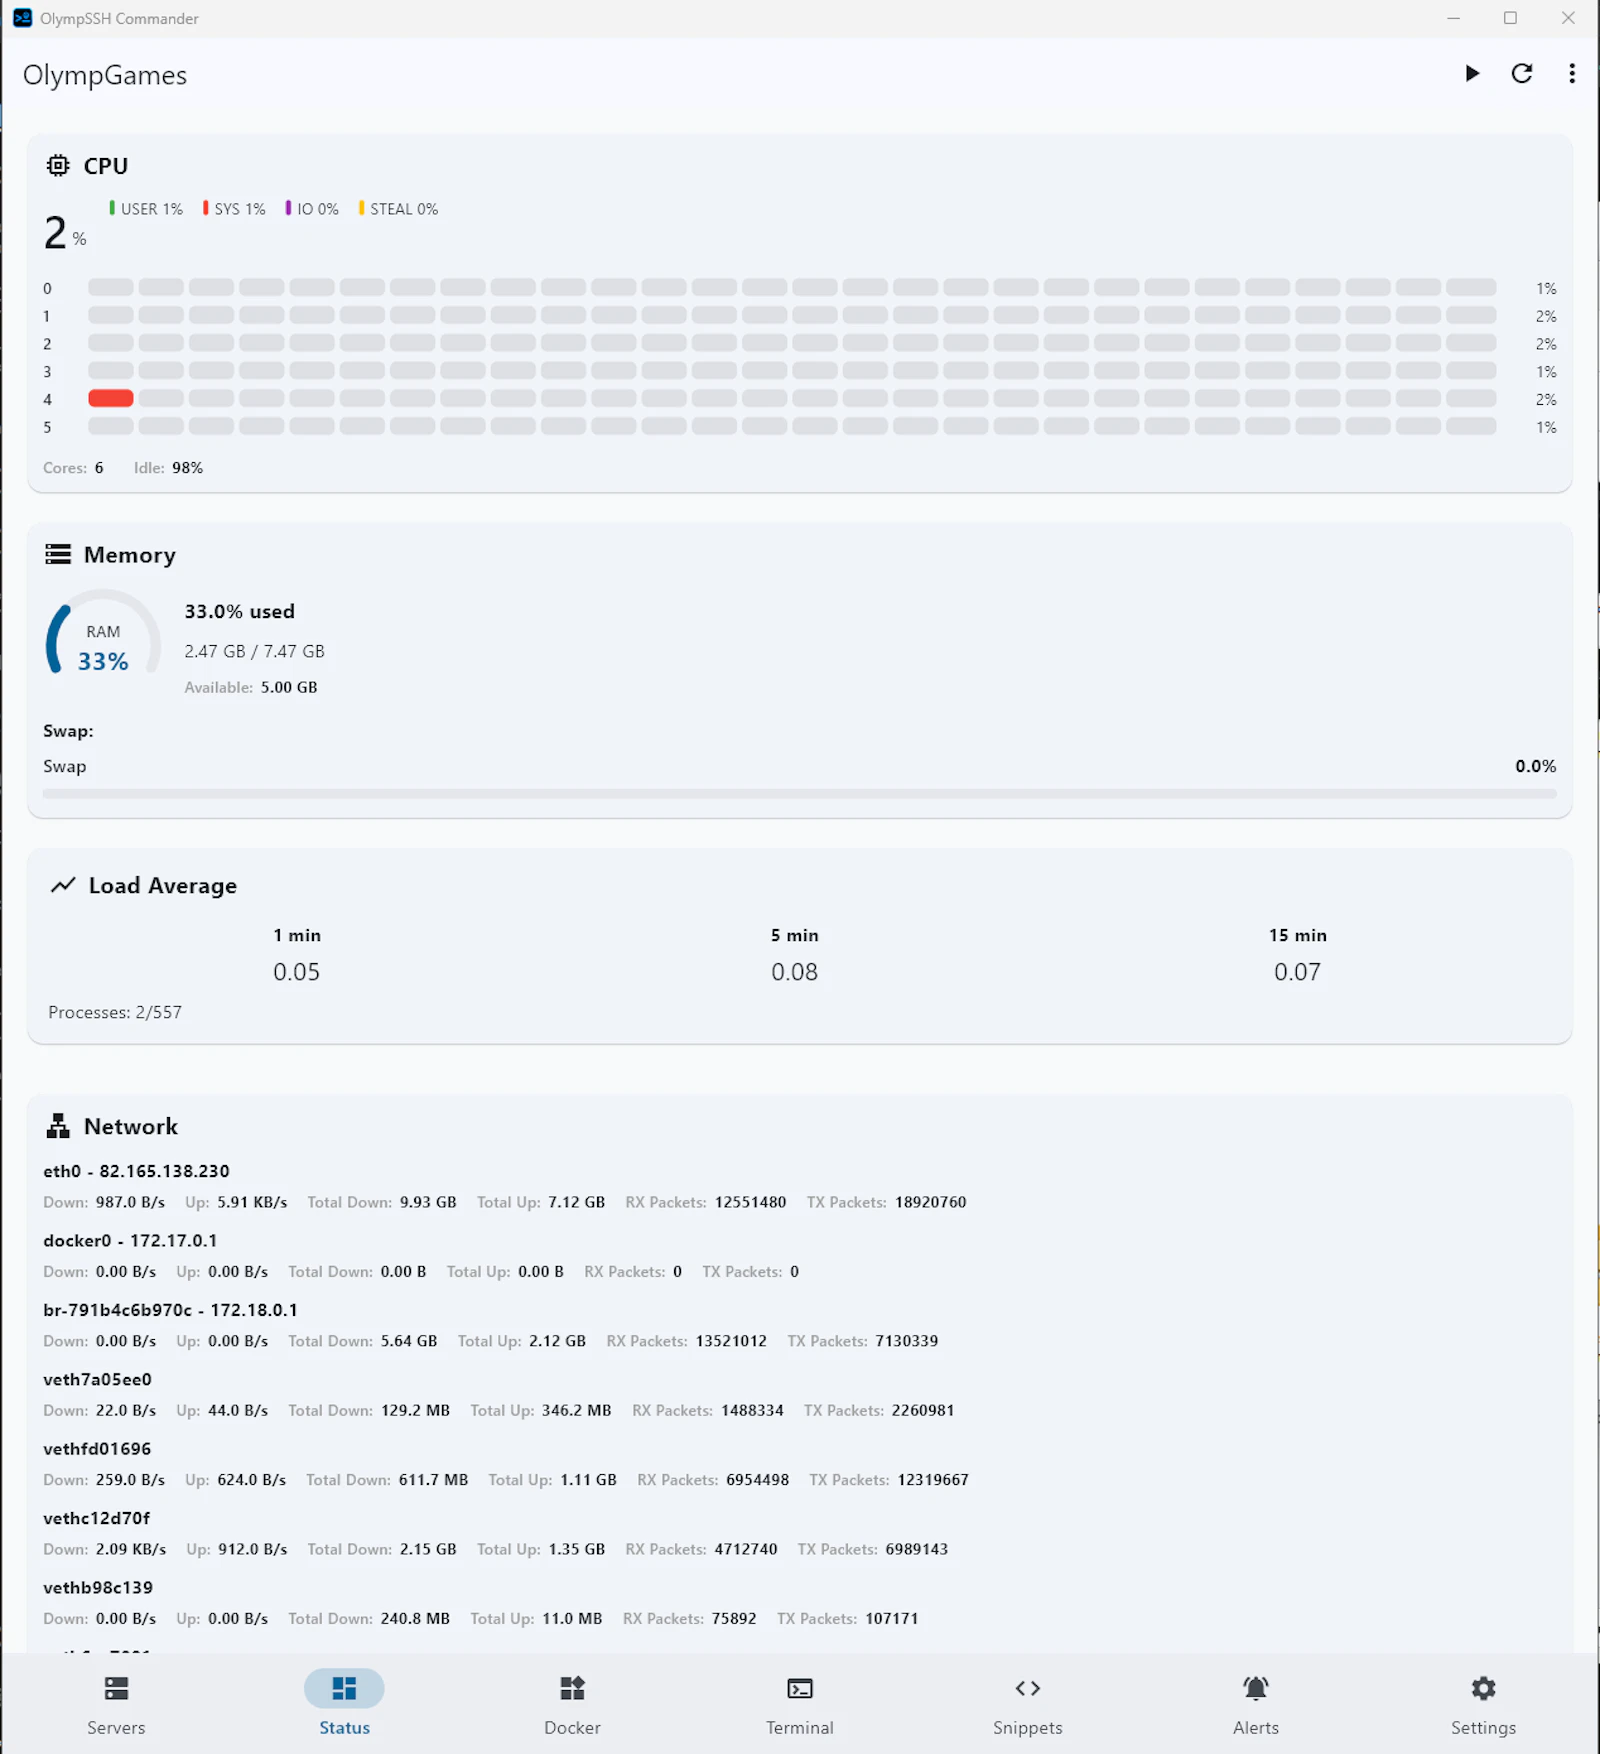Image resolution: width=1600 pixels, height=1754 pixels.
Task: Open the Alerts tab label
Action: 1256,1727
